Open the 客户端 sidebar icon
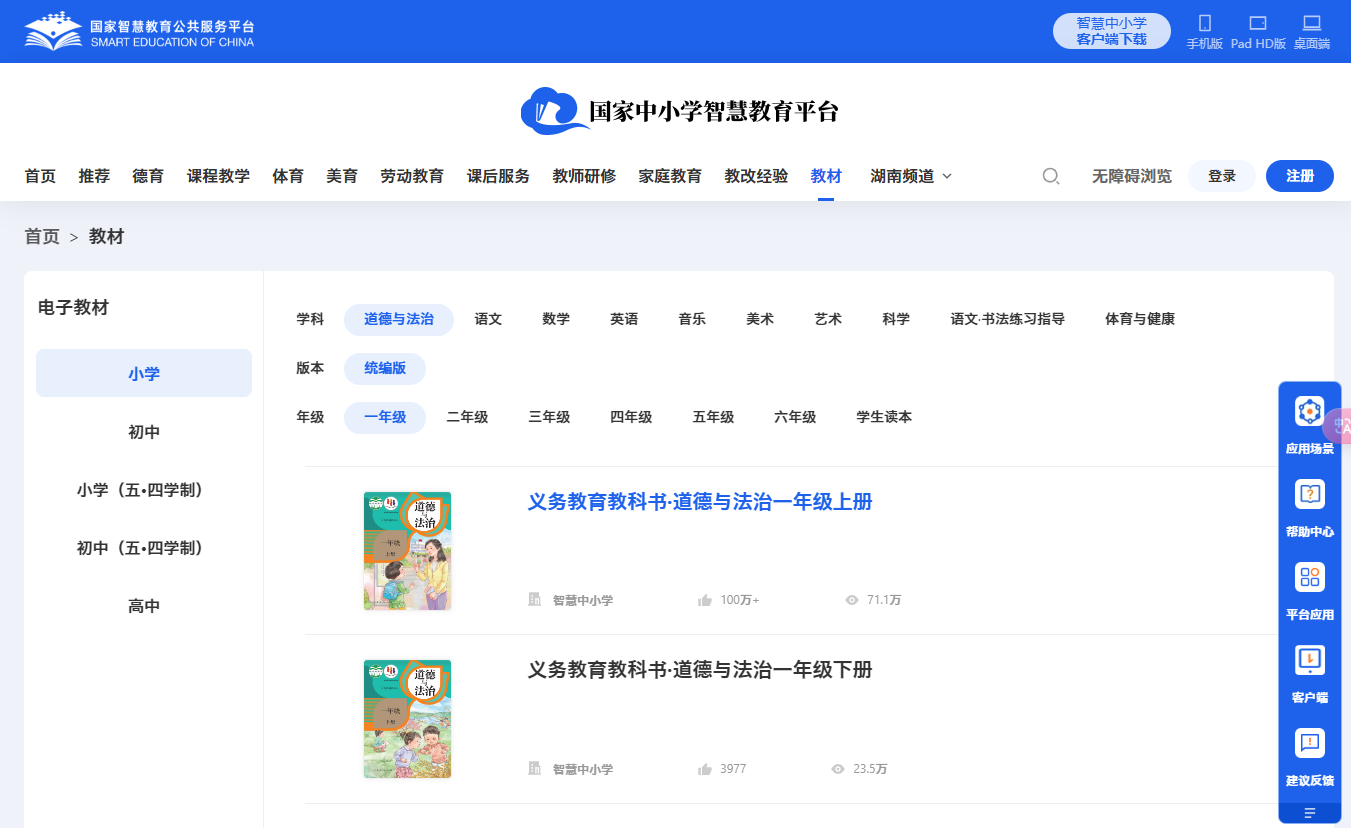The width and height of the screenshot is (1351, 828). (1309, 660)
